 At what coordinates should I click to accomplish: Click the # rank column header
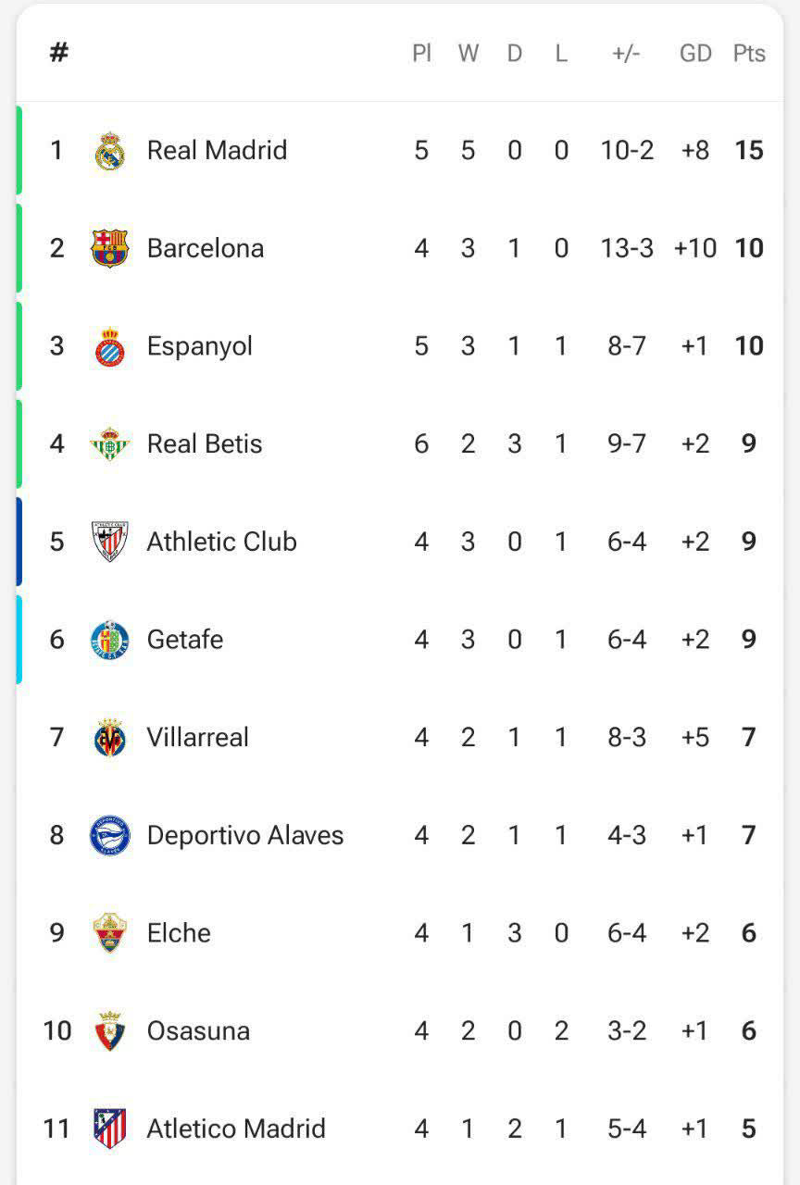[59, 53]
